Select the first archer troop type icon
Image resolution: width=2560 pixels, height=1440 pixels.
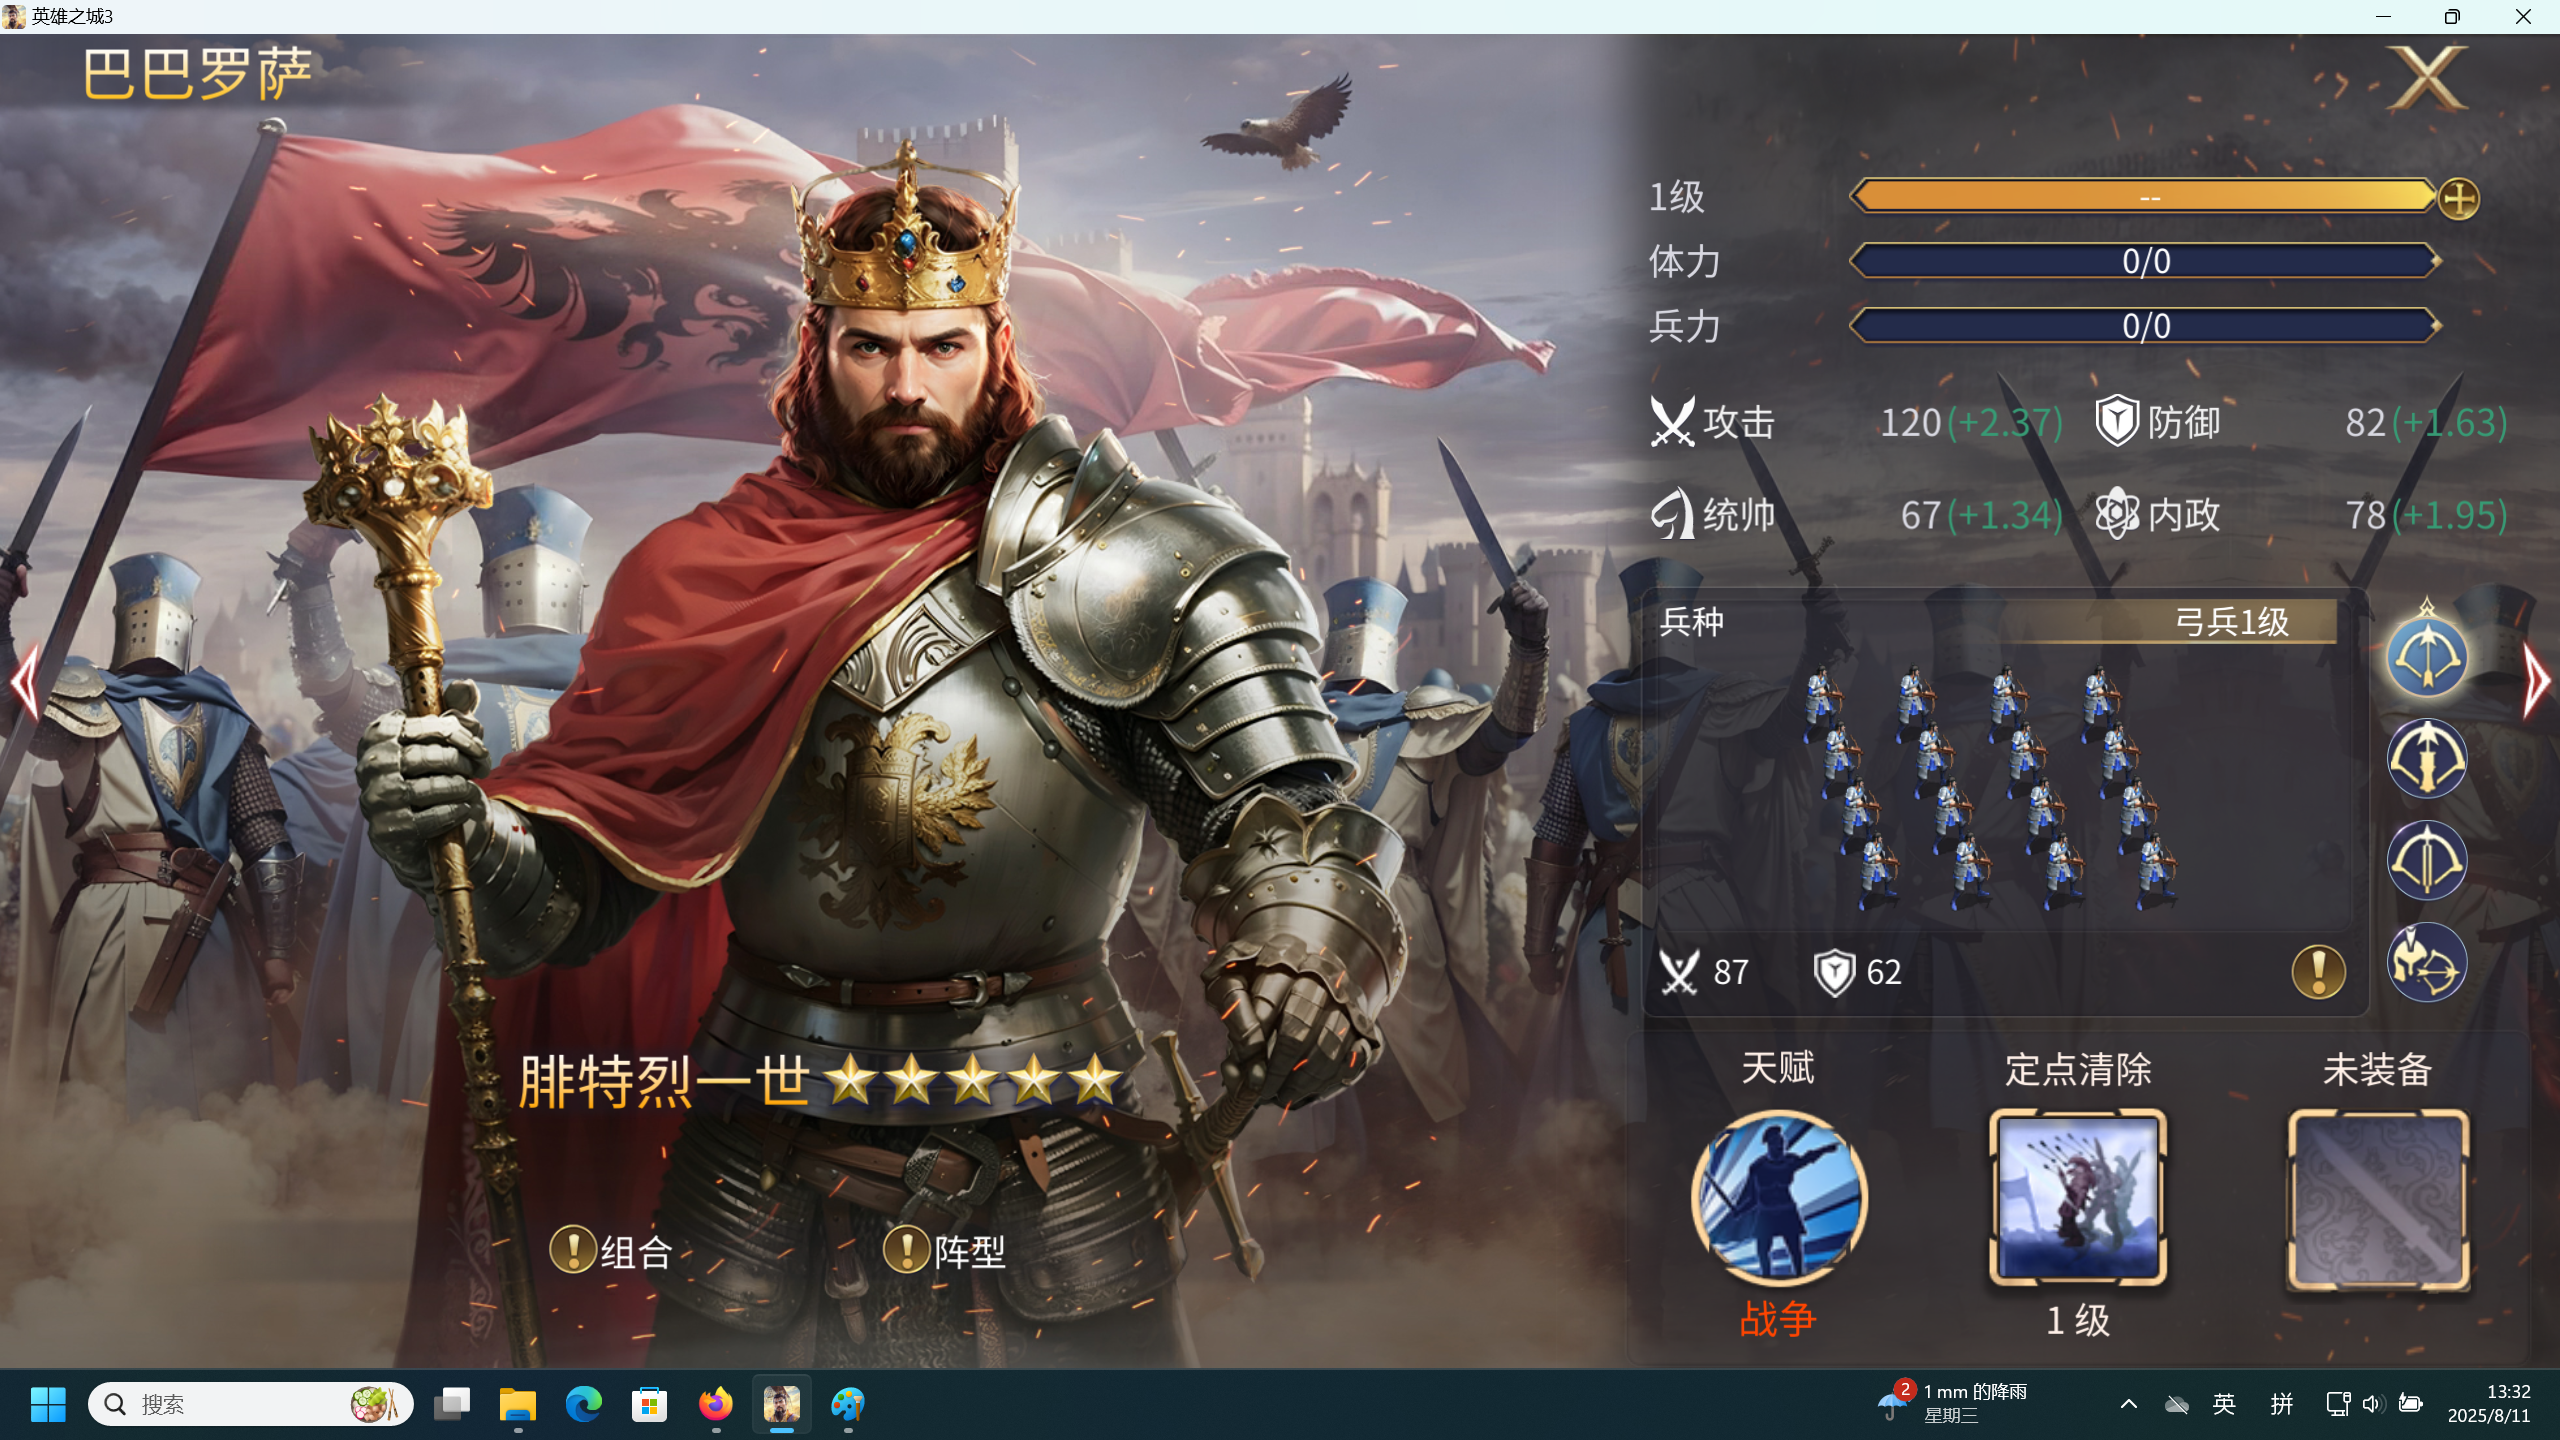pos(2426,656)
